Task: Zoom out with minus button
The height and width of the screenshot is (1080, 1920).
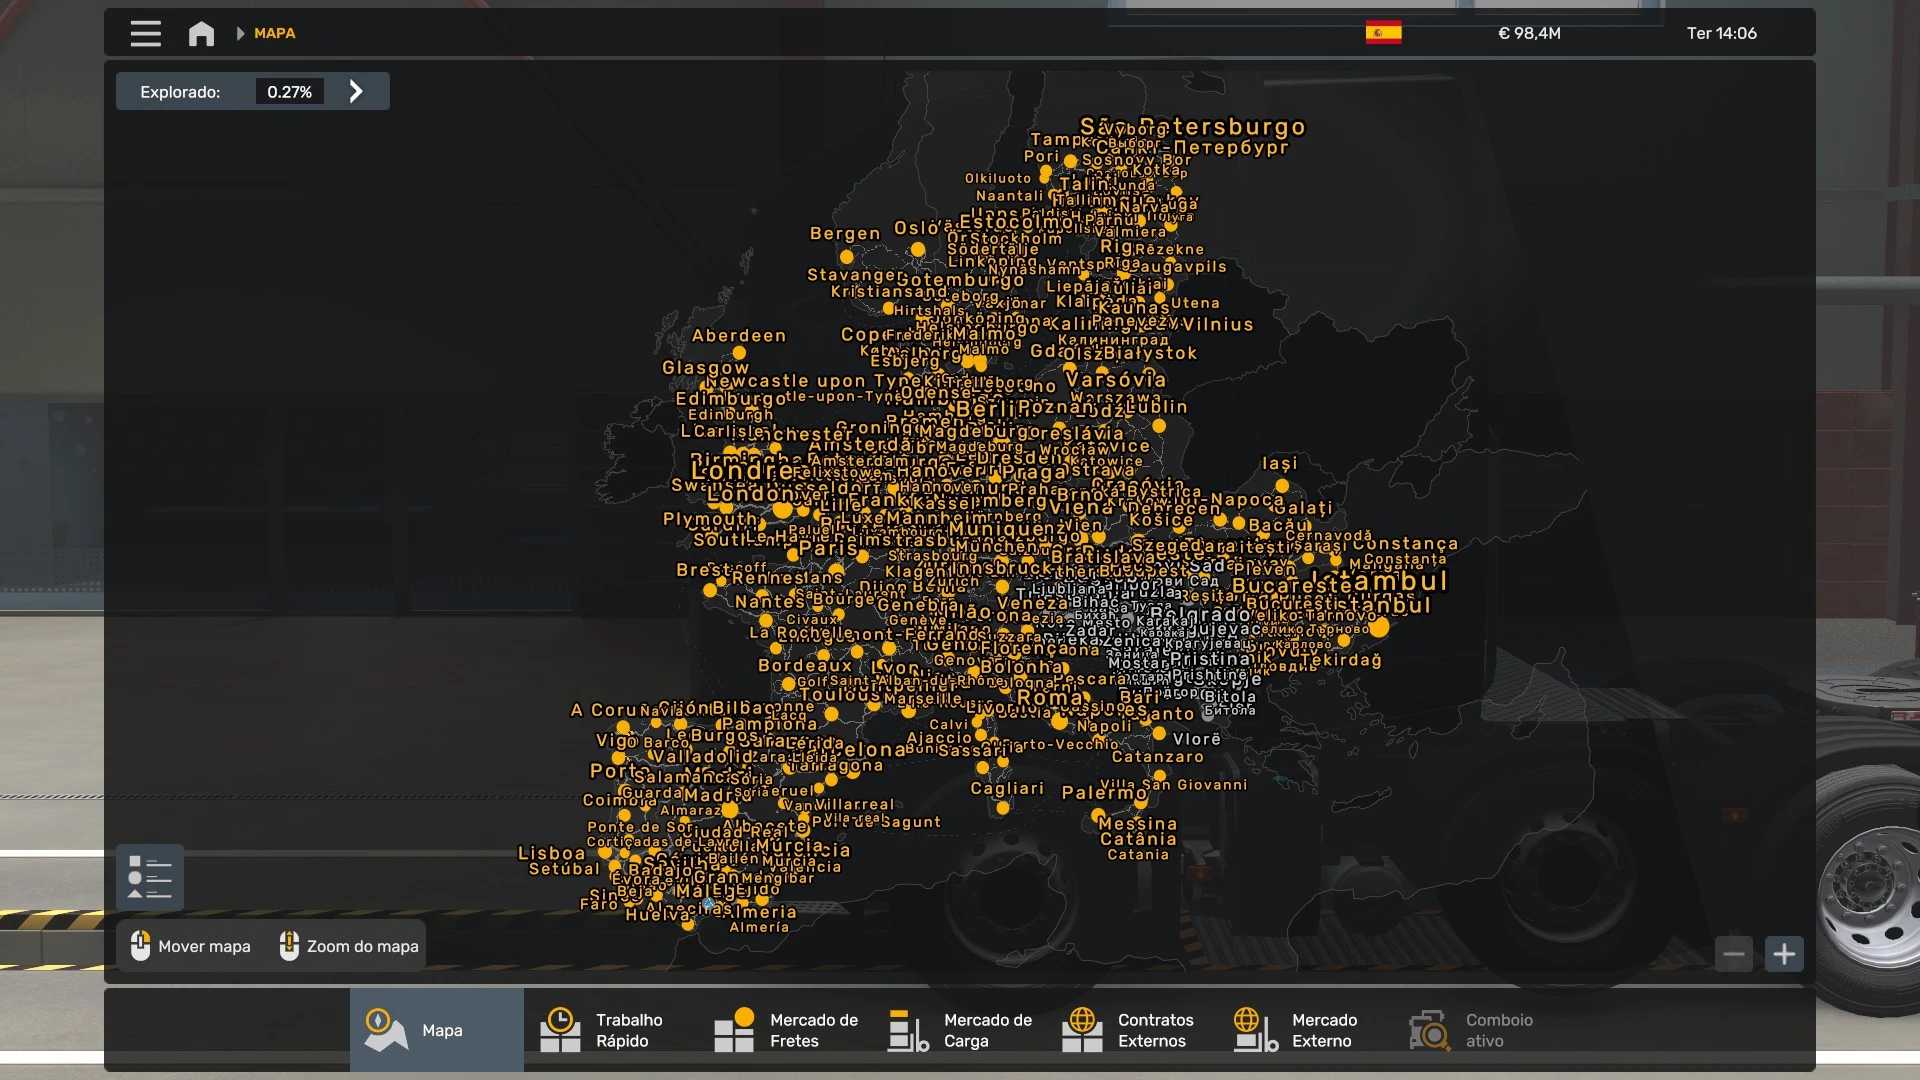Action: (1734, 954)
